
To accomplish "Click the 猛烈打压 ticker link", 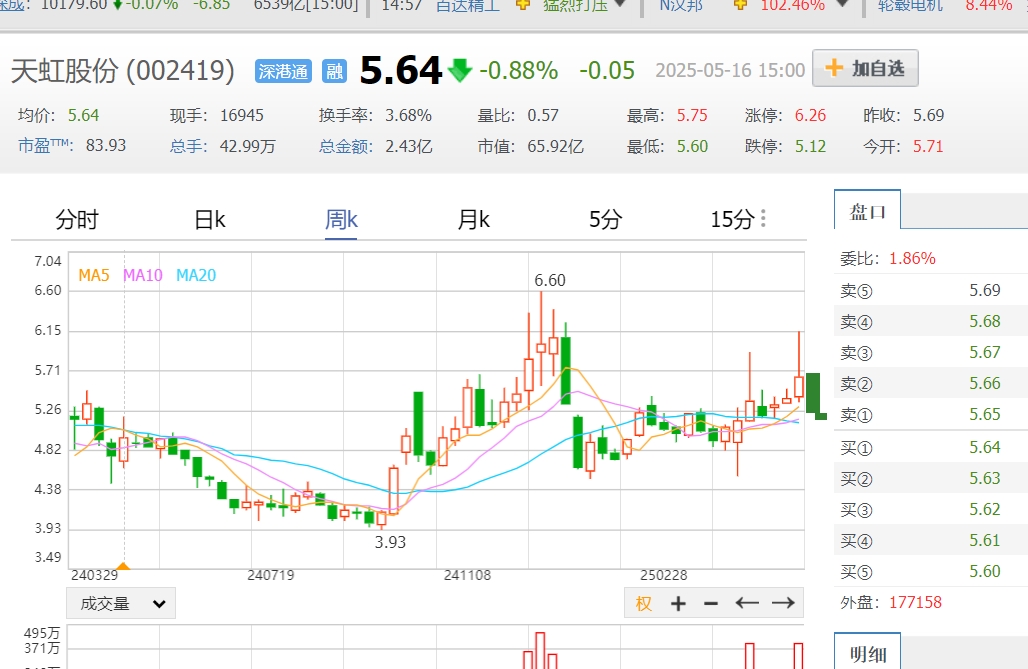I will (x=576, y=5).
